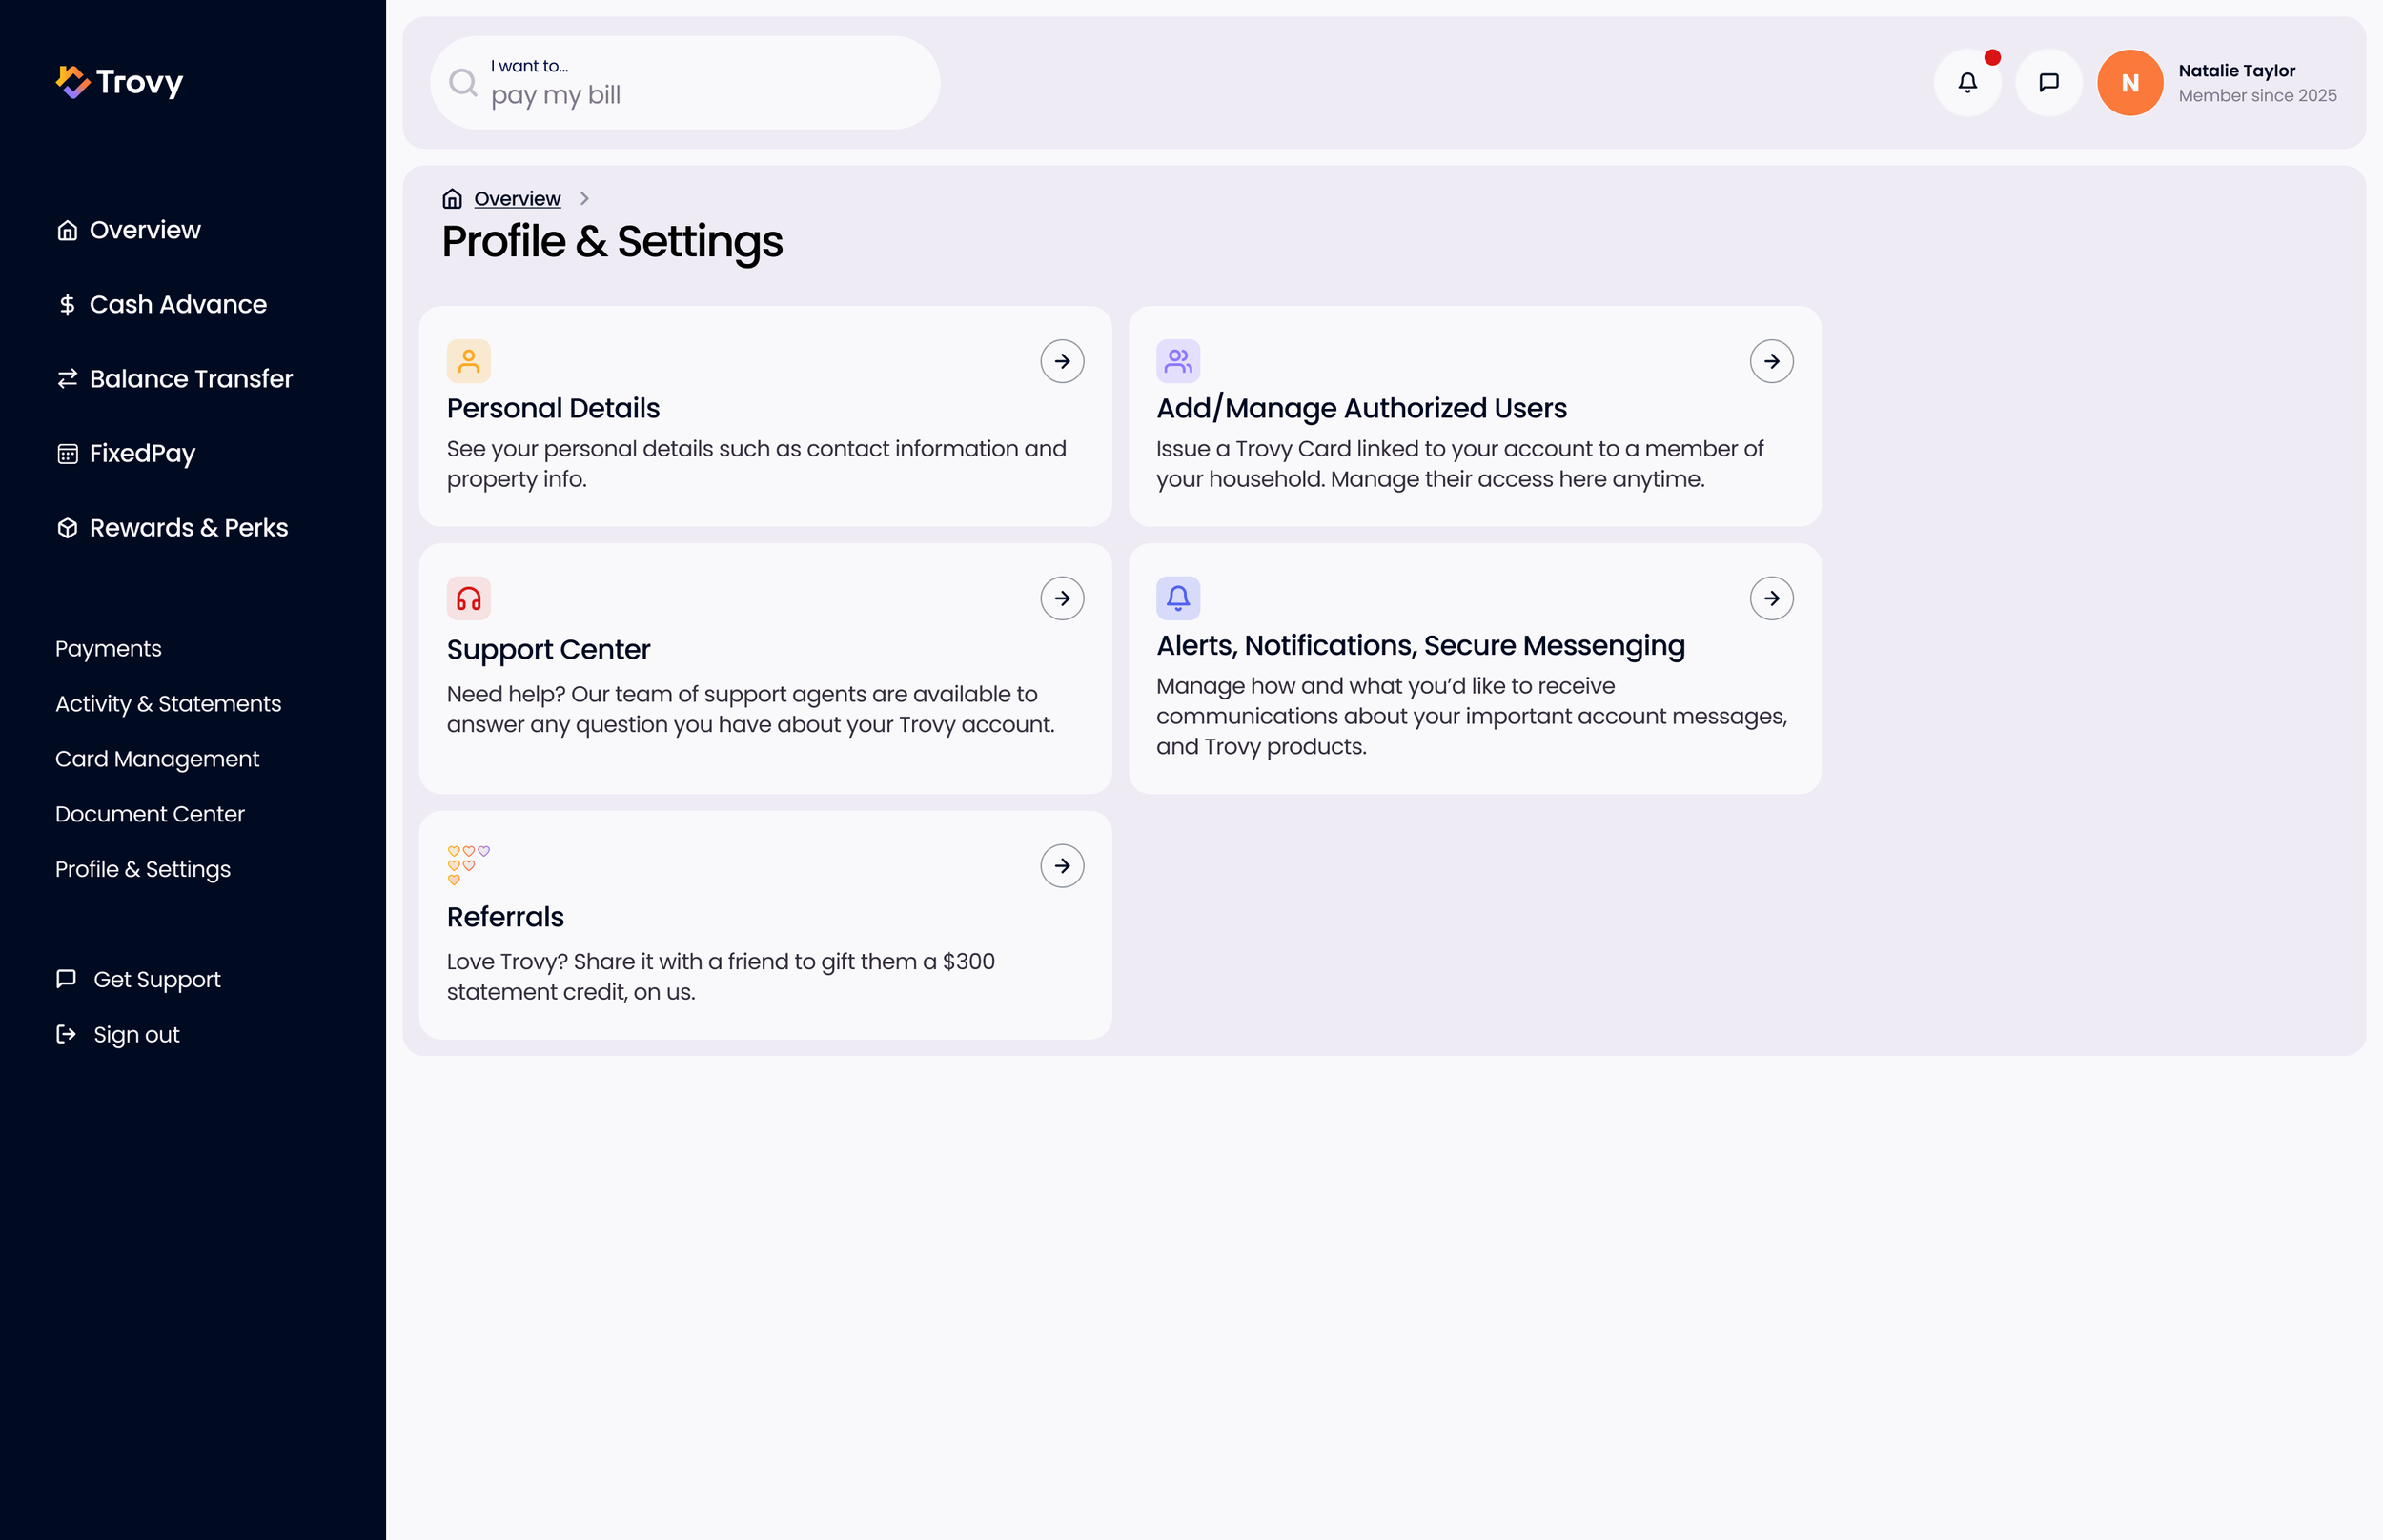This screenshot has height=1540, width=2383.
Task: Open Referrals via arrow button
Action: pos(1062,865)
